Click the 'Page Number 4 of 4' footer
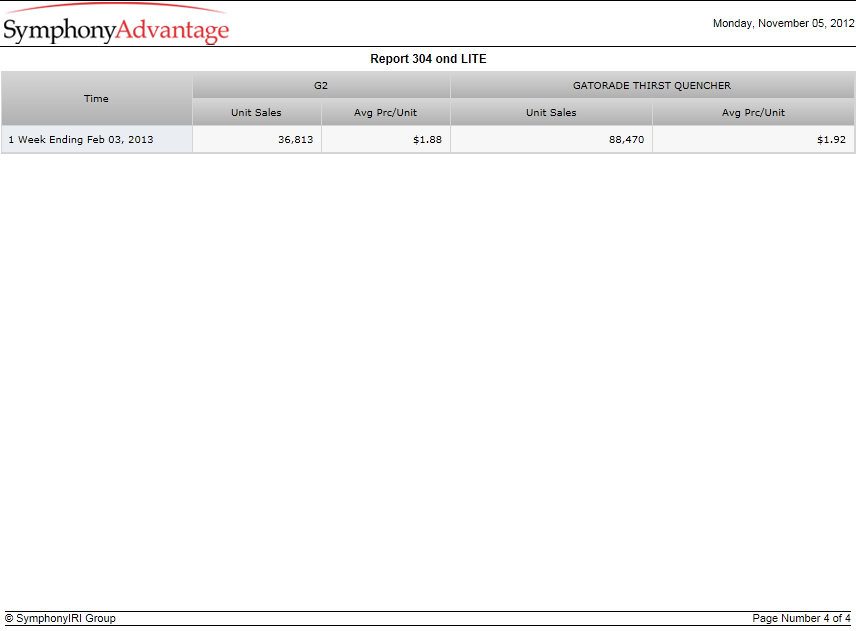Screen dimensions: 856x631 coord(801,618)
